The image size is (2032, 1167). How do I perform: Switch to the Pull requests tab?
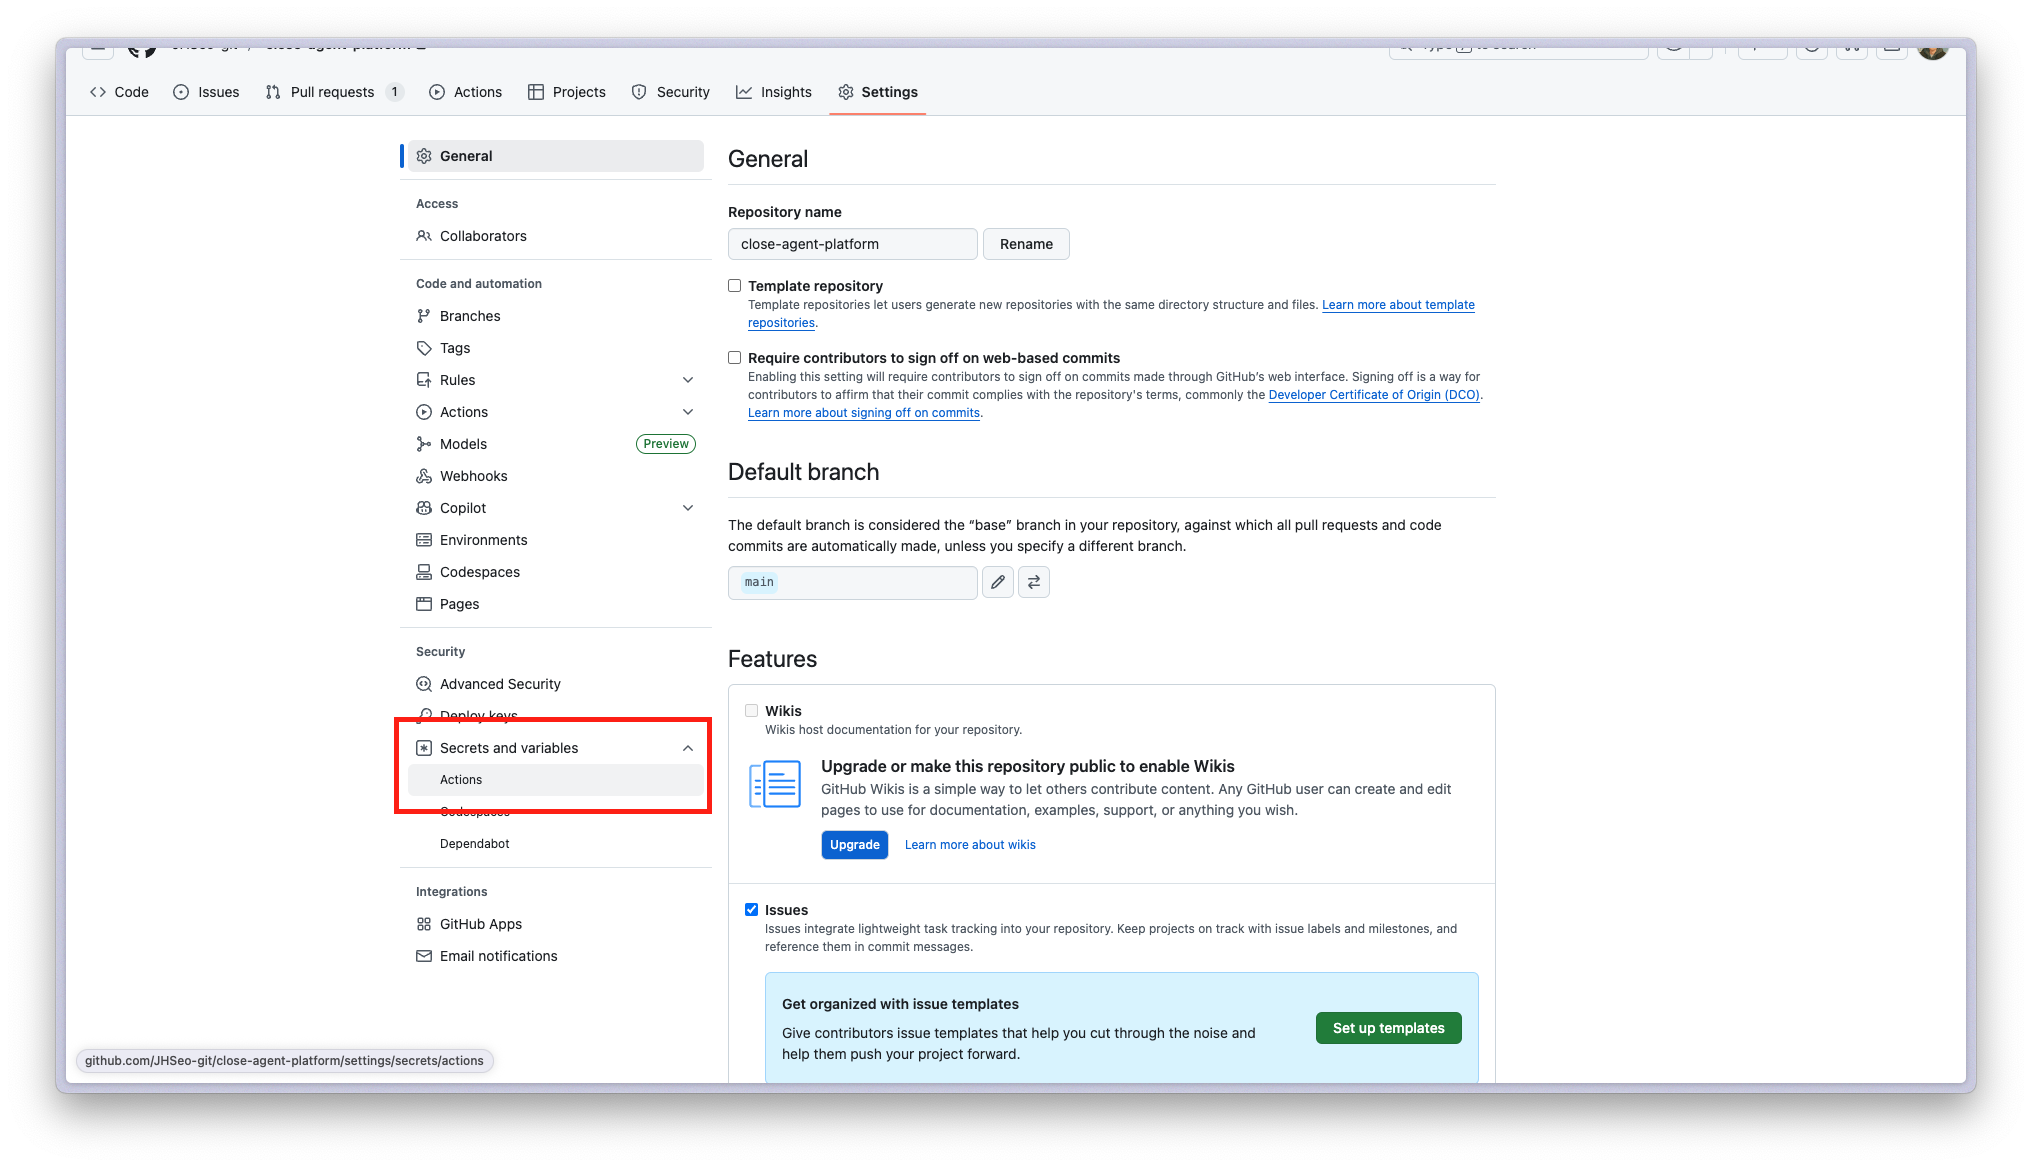click(x=332, y=92)
